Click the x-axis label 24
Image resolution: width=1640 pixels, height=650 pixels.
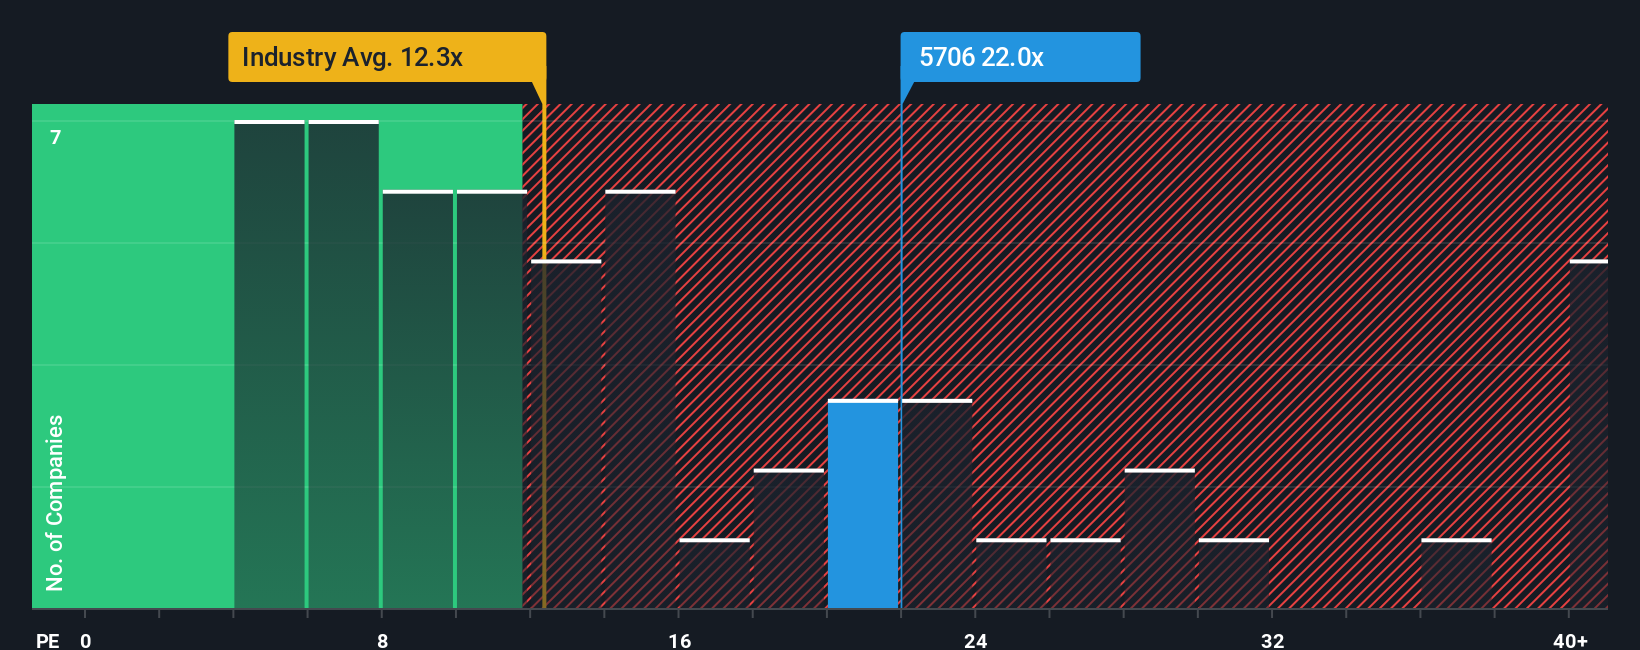(976, 640)
